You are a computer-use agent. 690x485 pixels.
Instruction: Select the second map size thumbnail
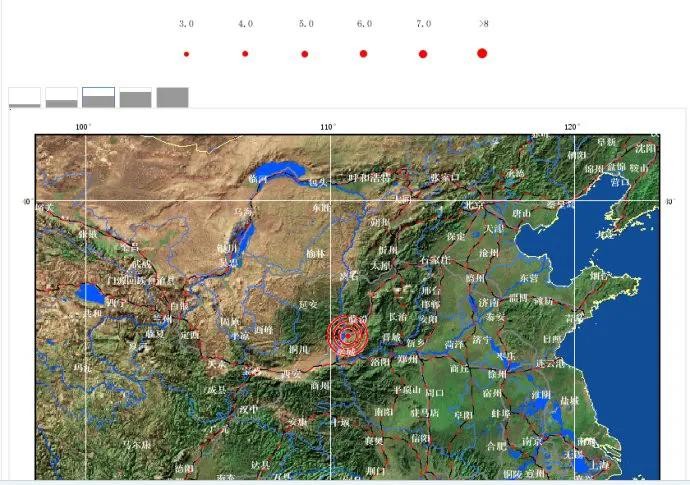61,98
